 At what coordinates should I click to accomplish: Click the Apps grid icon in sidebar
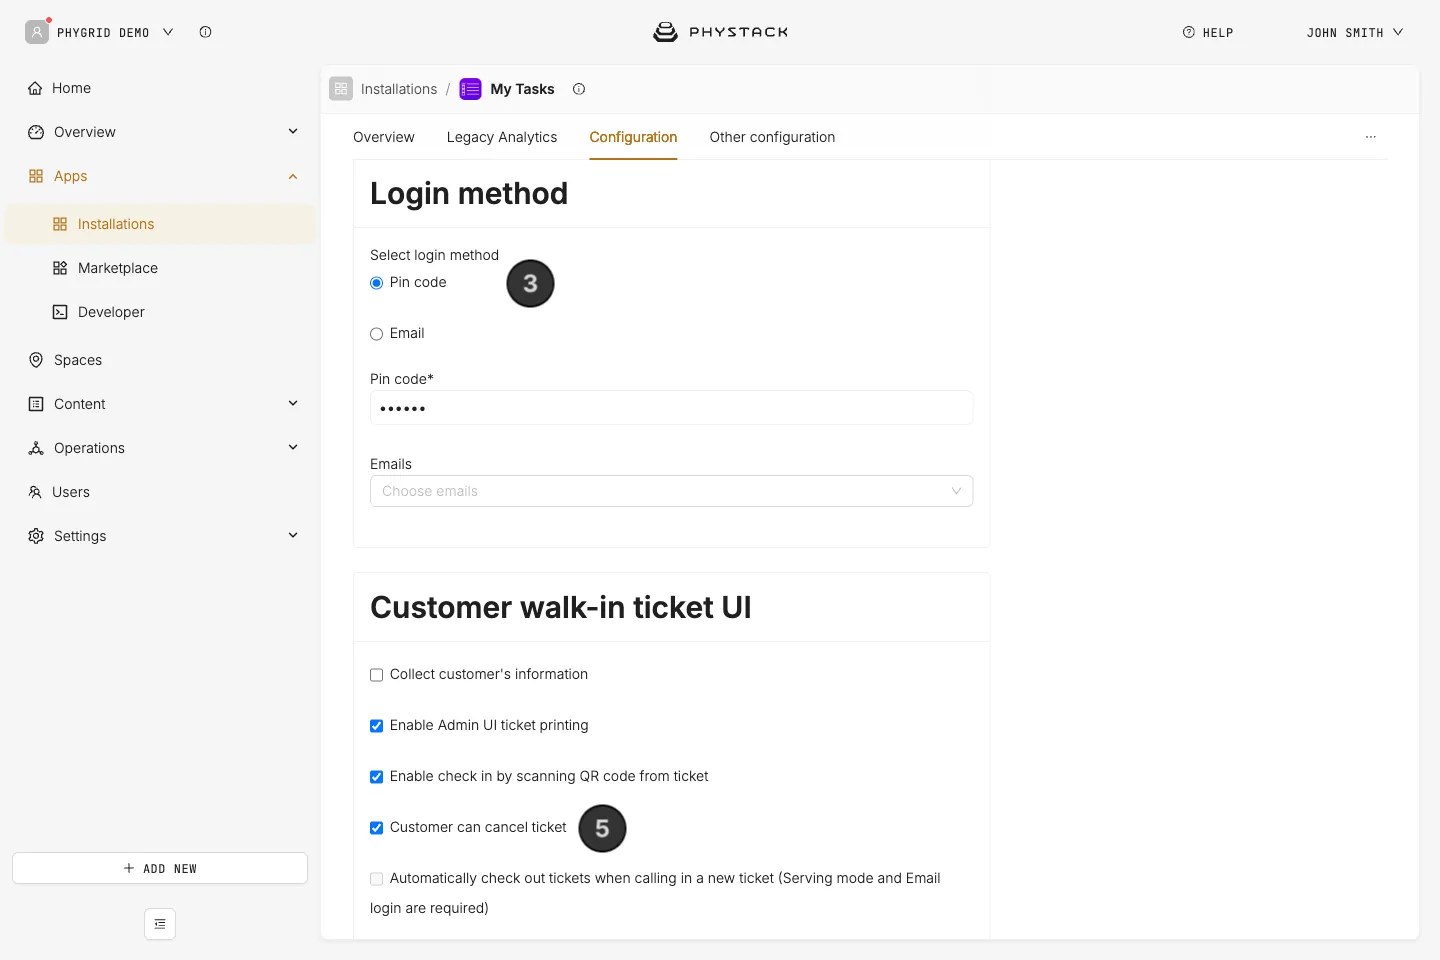[36, 176]
